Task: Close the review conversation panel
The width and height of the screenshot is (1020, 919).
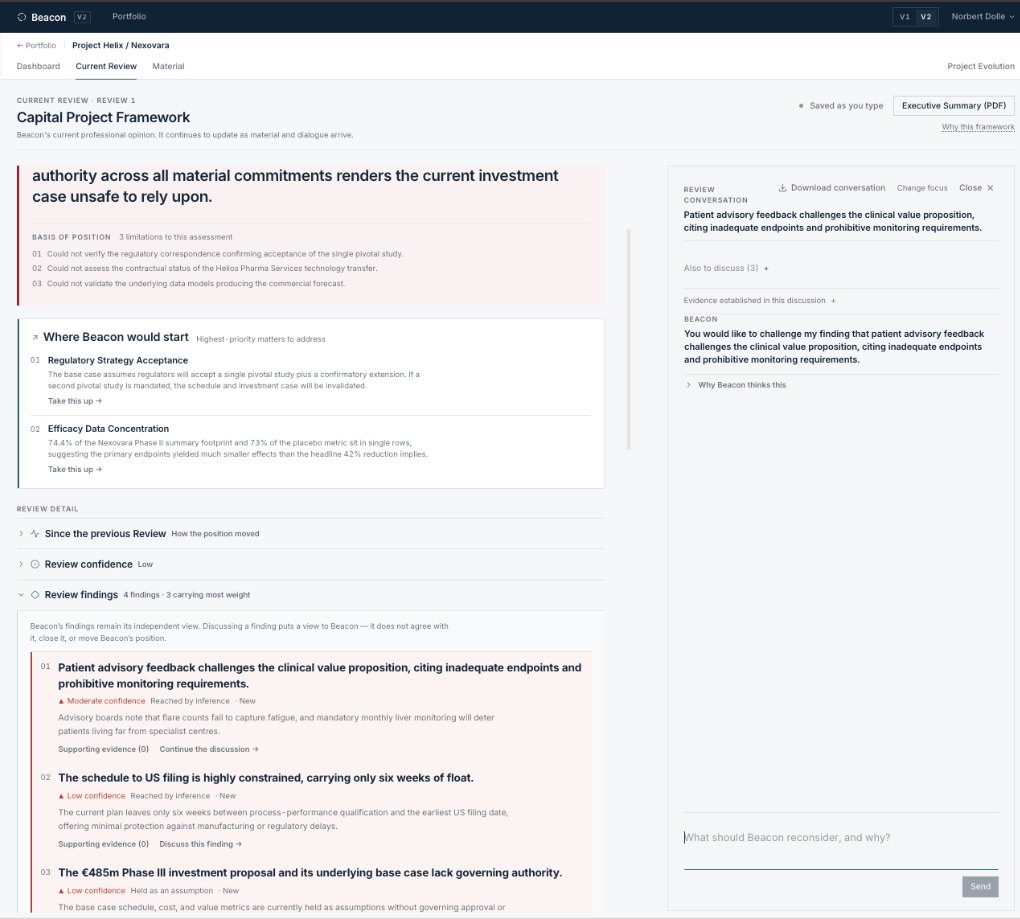Action: [976, 188]
